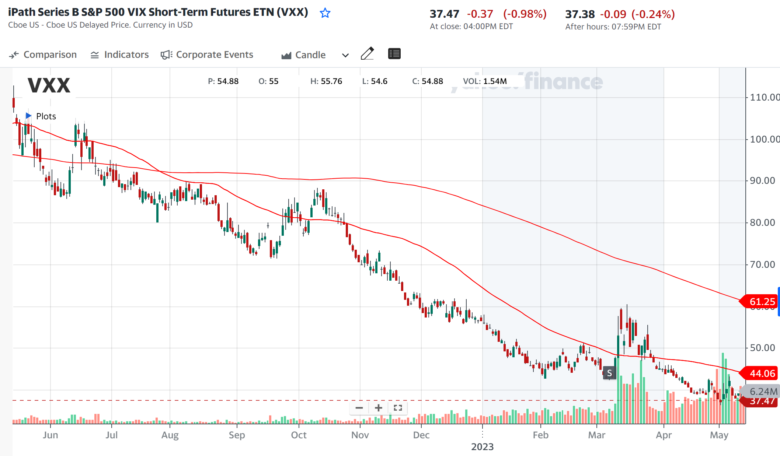Click the Oct month axis label
This screenshot has height=456, width=780.
298,435
